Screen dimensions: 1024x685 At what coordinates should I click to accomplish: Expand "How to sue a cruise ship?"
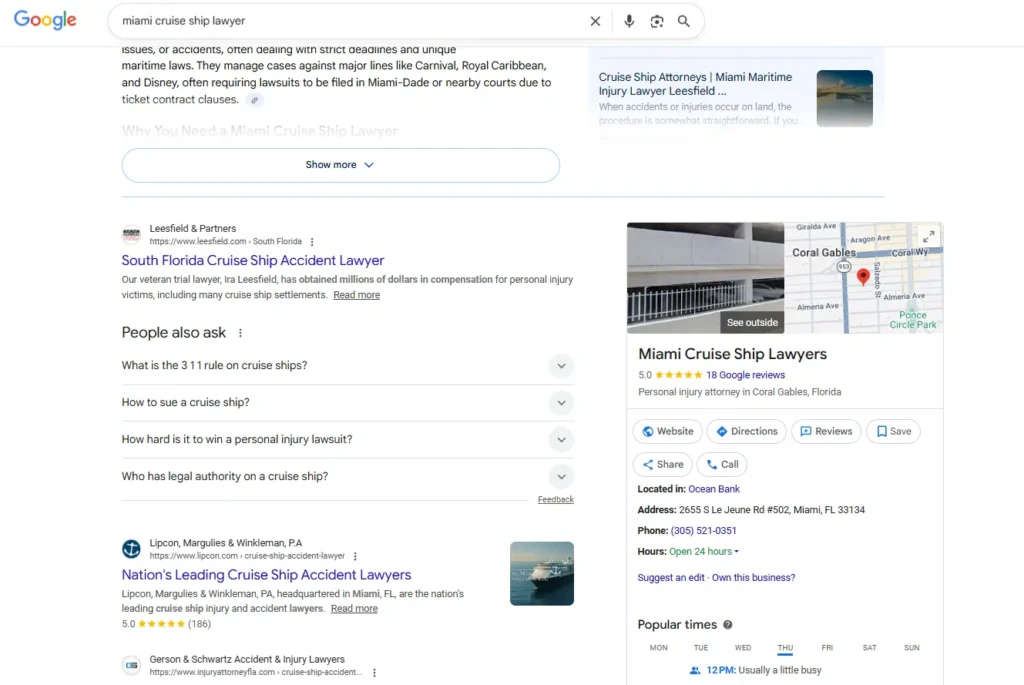(x=561, y=403)
